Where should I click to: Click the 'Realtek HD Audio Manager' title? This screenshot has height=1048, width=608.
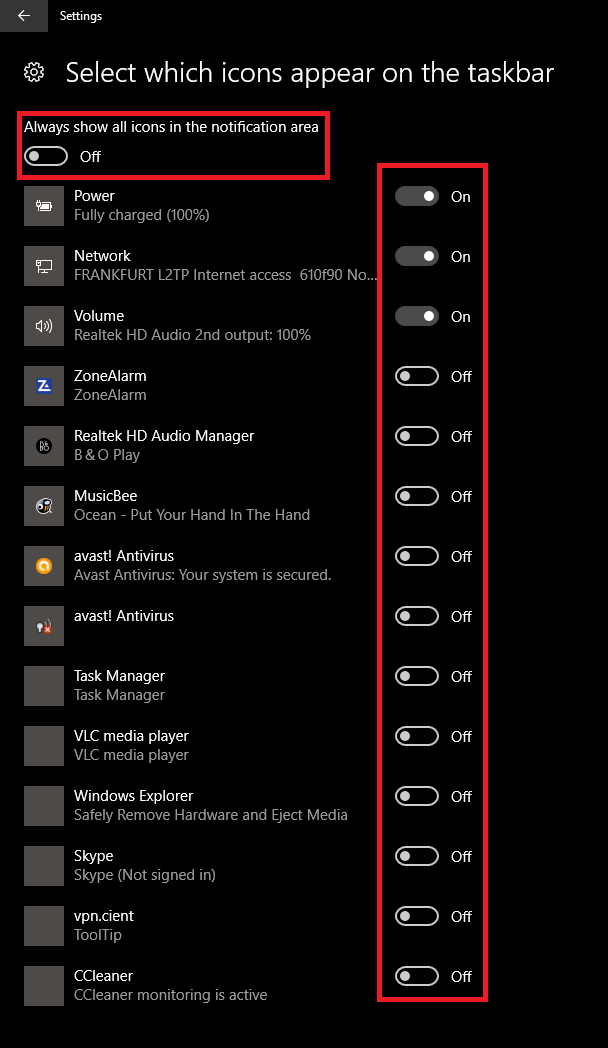[164, 436]
